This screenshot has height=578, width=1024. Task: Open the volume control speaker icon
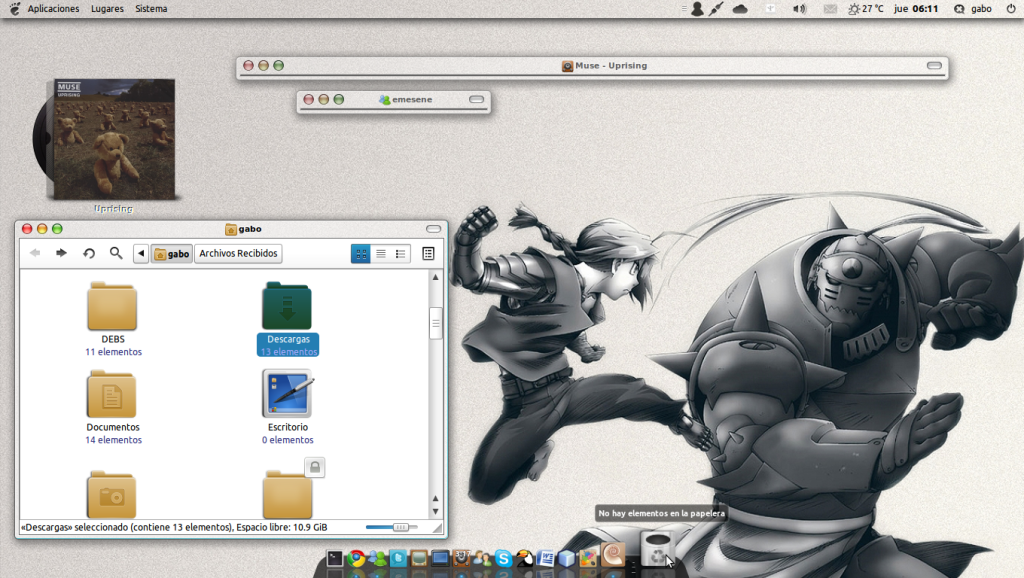799,8
